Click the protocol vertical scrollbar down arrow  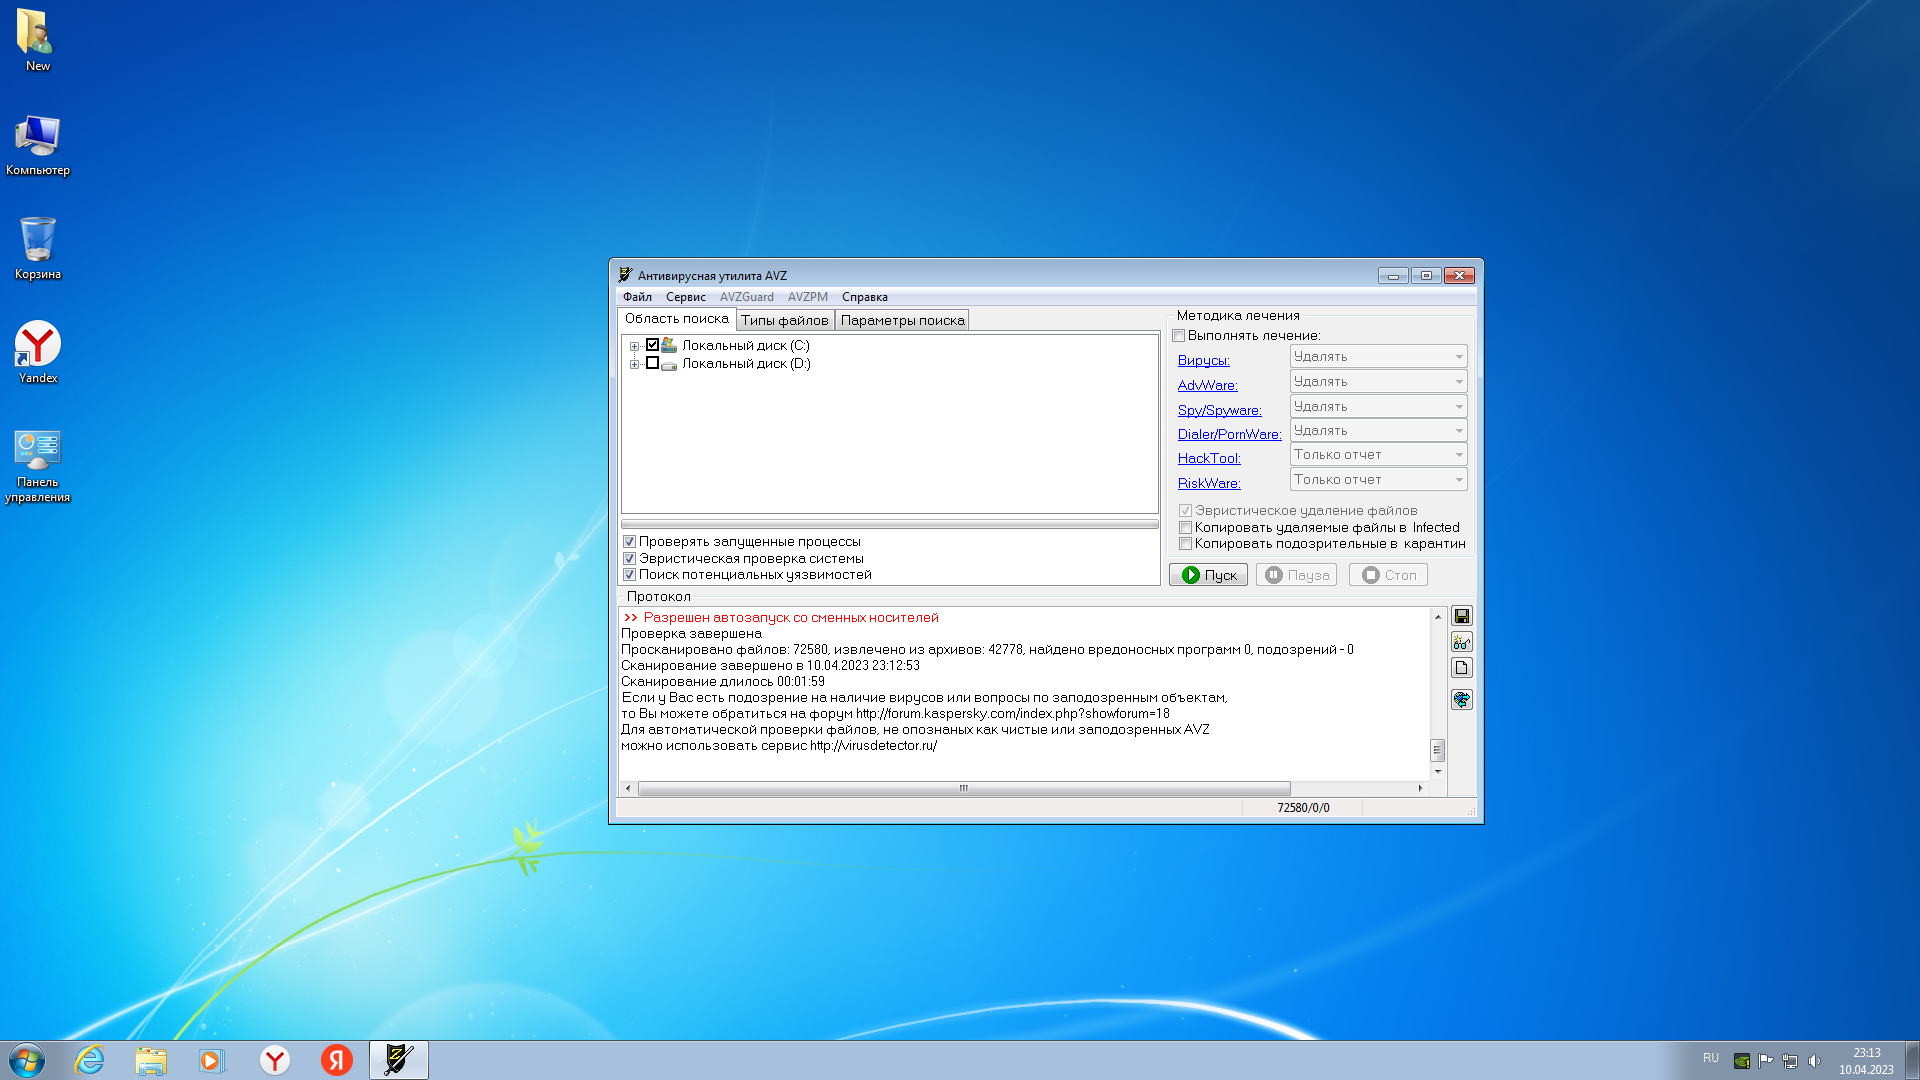1438,771
